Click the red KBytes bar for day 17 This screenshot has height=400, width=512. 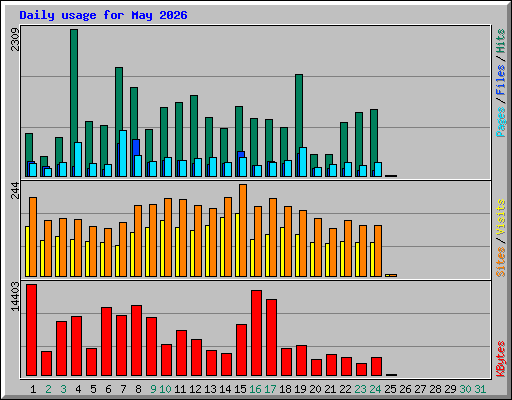[x=272, y=337]
